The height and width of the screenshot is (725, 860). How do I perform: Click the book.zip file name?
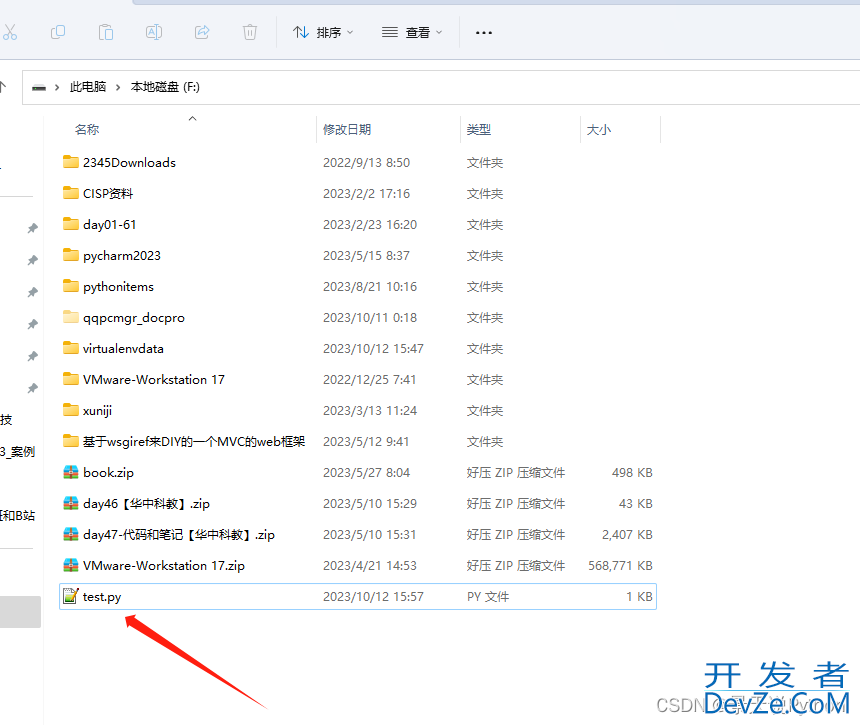coord(109,473)
